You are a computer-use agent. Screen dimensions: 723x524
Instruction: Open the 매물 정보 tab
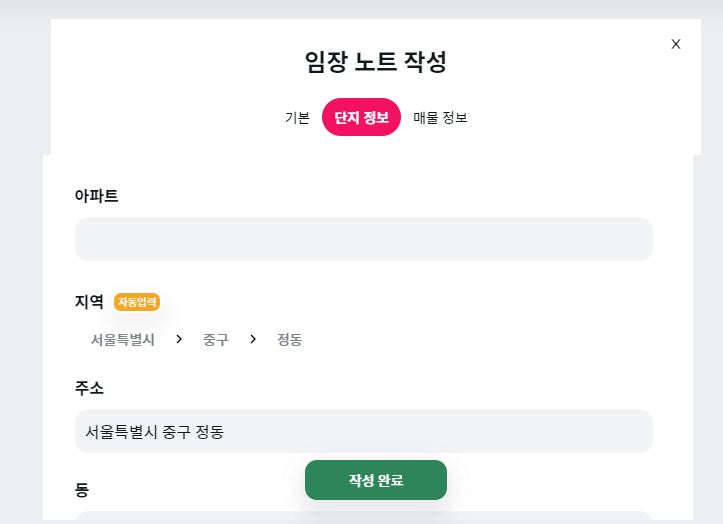(440, 117)
